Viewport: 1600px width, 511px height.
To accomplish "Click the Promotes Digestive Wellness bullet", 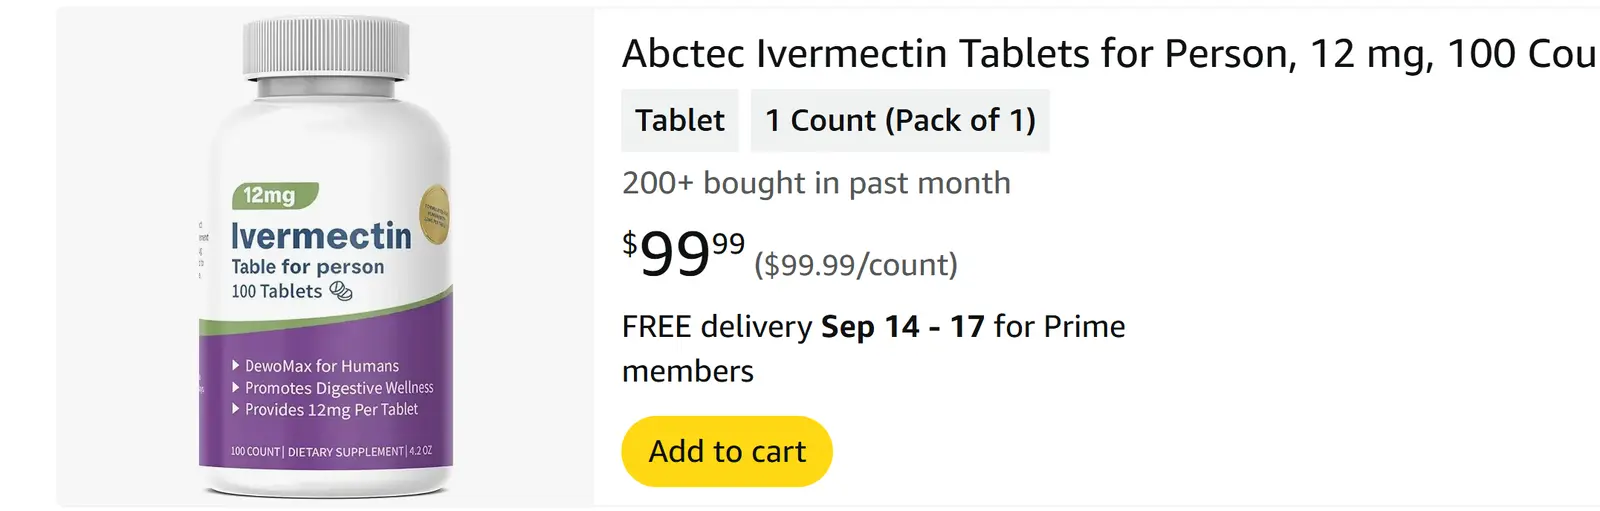I will (x=338, y=388).
